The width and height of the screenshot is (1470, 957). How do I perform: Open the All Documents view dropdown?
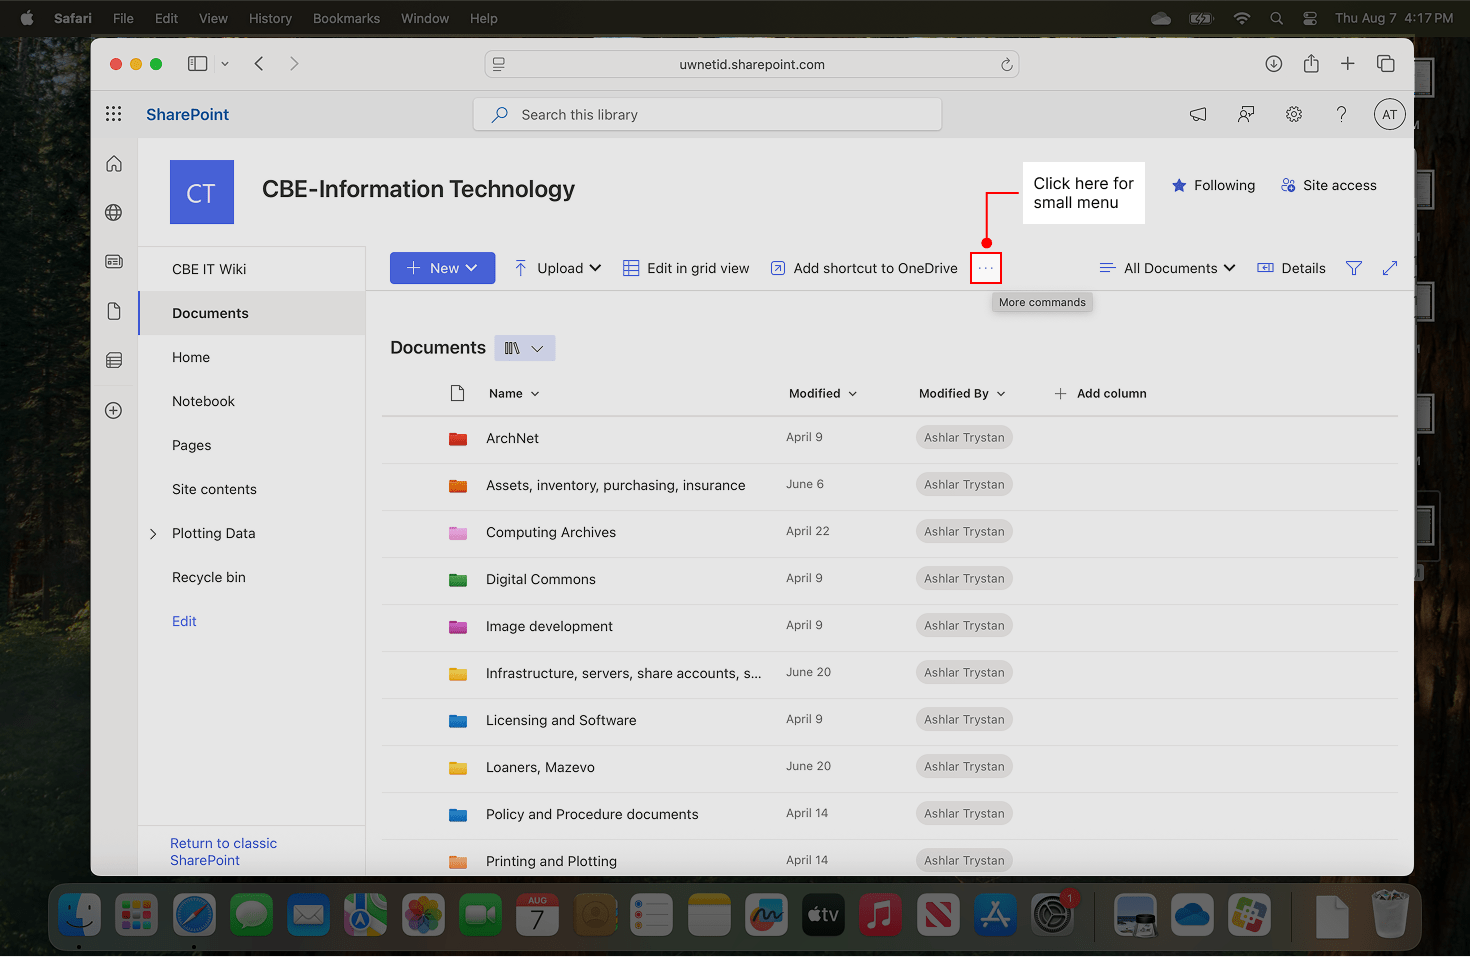click(1167, 268)
